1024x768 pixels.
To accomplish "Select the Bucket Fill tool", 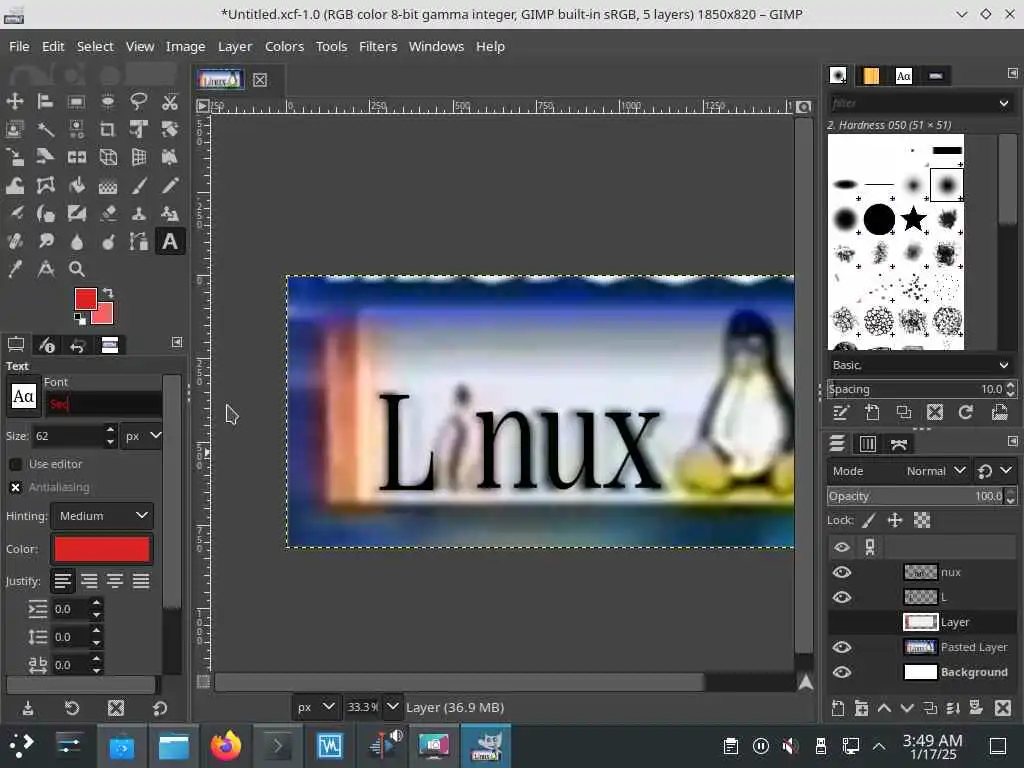I will click(76, 185).
